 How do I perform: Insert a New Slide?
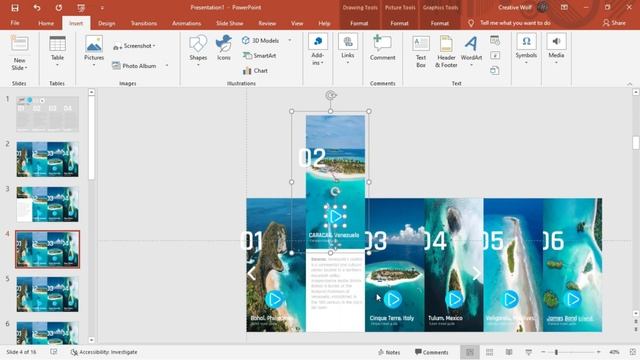[x=19, y=53]
